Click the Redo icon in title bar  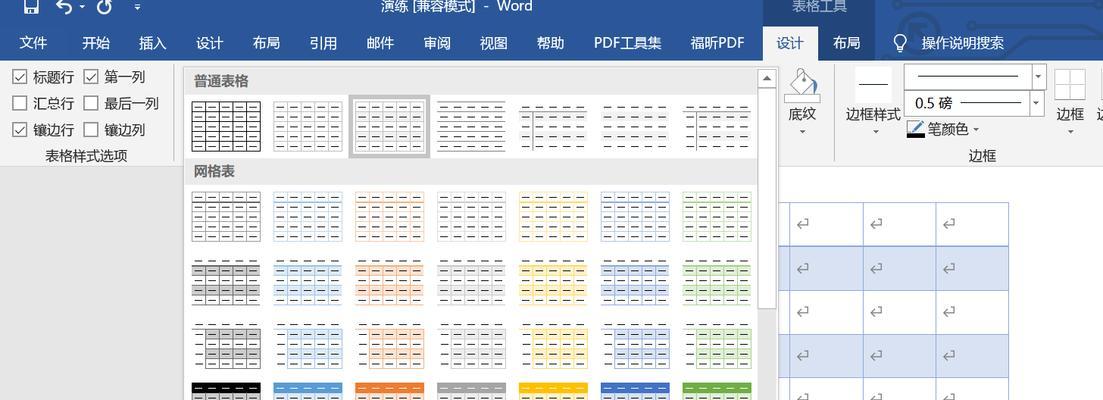coord(104,7)
